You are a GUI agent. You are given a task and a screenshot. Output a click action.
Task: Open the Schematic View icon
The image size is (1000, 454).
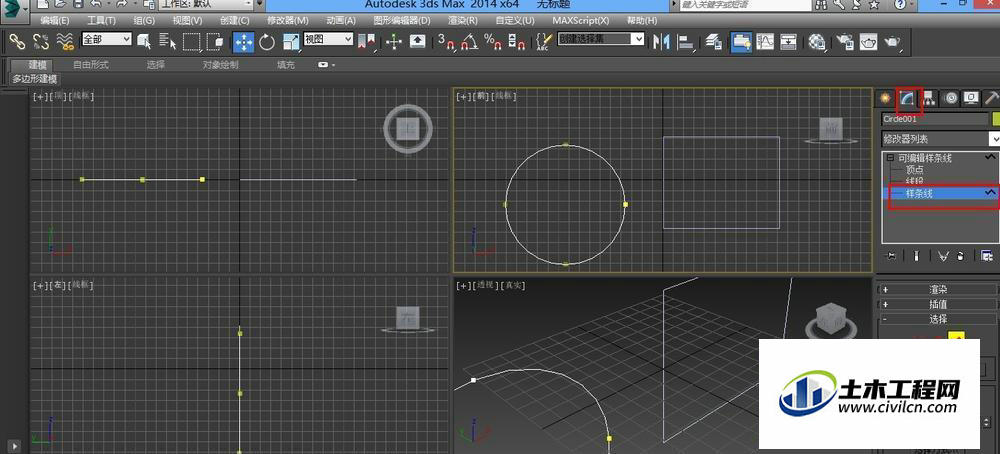pyautogui.click(x=789, y=42)
